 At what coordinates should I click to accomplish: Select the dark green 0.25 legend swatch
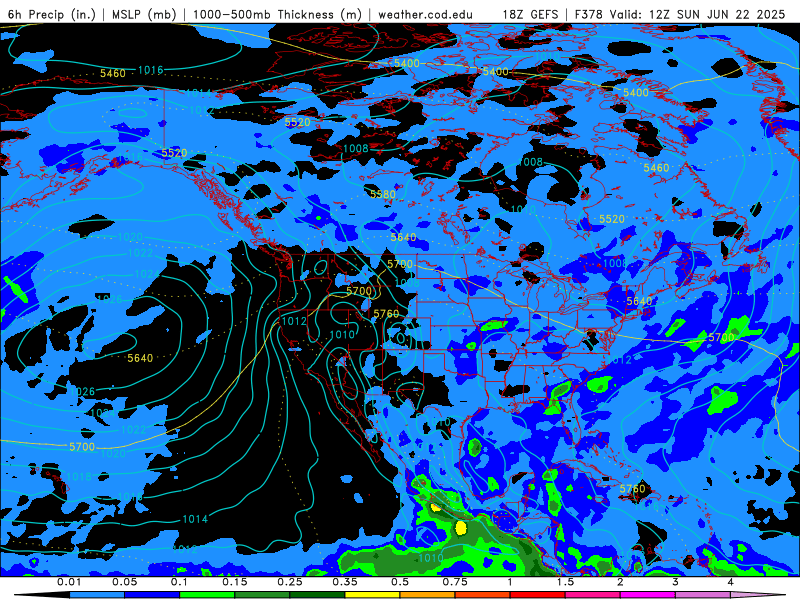coord(317,595)
